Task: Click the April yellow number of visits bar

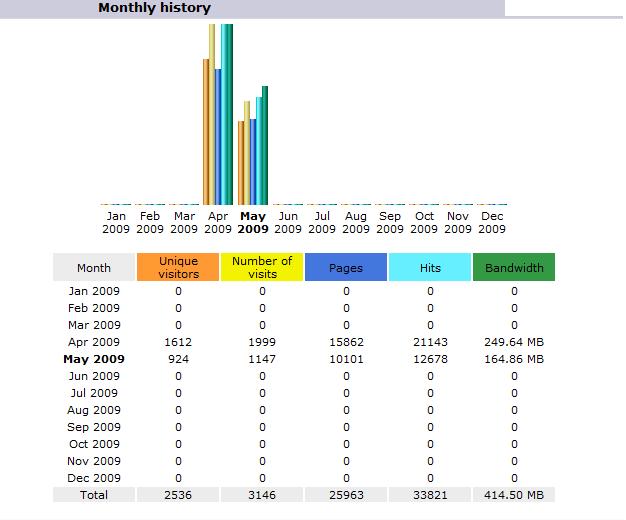Action: click(212, 114)
